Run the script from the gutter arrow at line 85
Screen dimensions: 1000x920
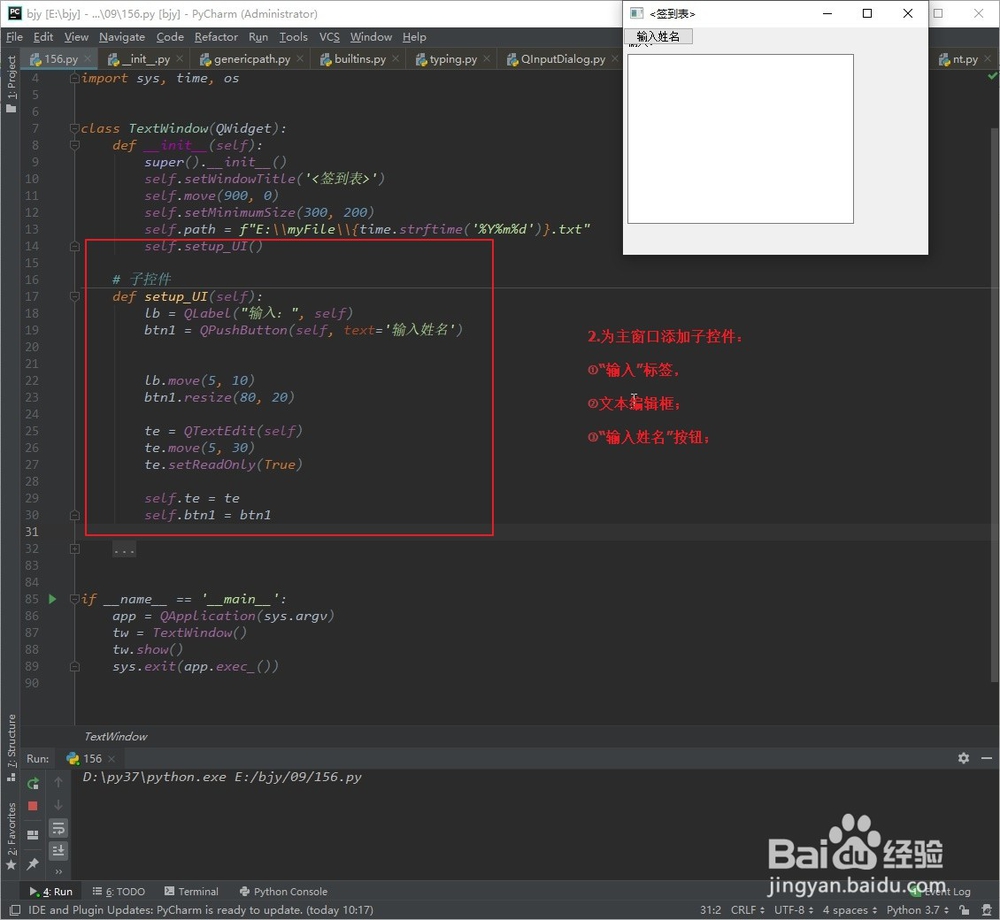tap(52, 598)
